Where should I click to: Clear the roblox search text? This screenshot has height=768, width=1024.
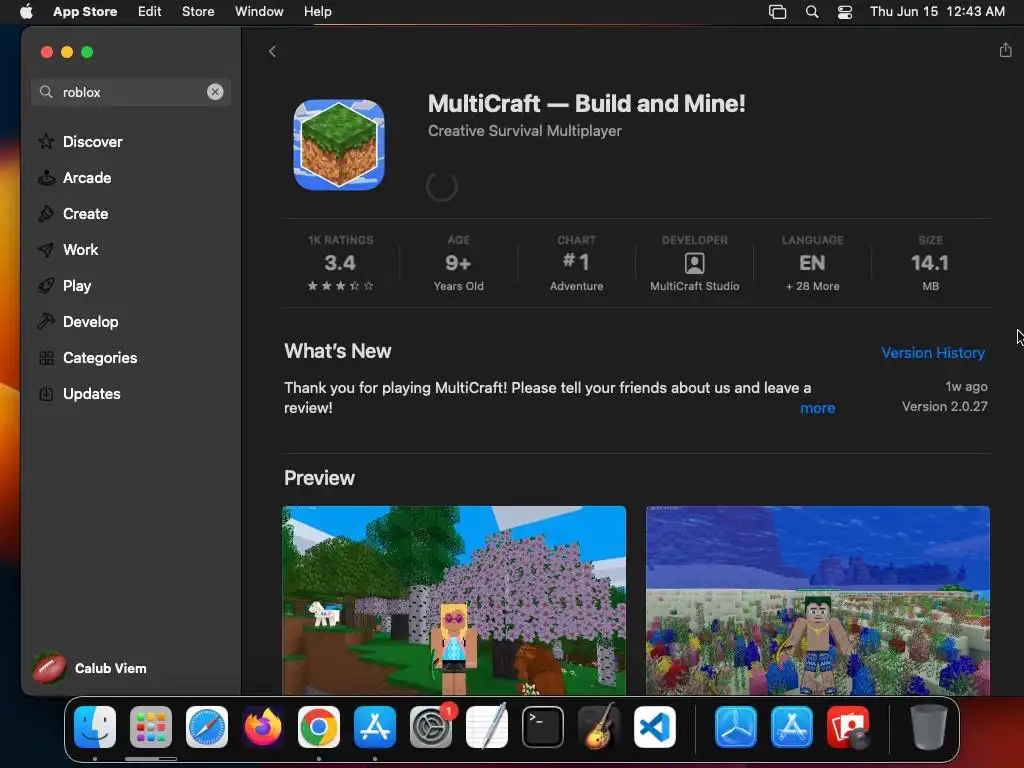pyautogui.click(x=215, y=92)
